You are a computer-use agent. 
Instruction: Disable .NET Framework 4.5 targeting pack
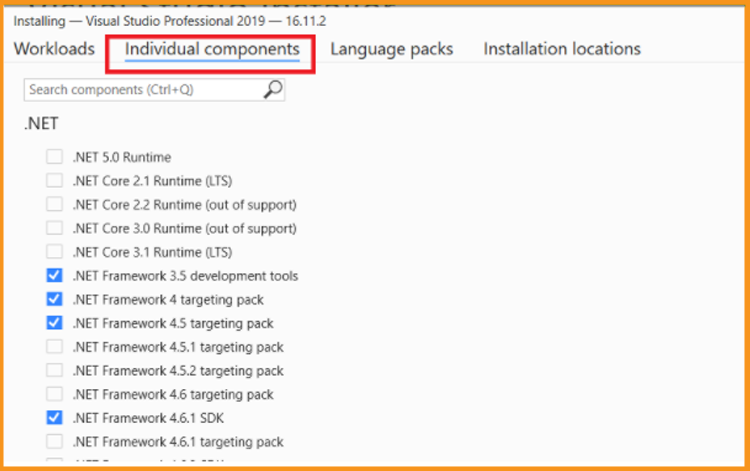click(54, 323)
